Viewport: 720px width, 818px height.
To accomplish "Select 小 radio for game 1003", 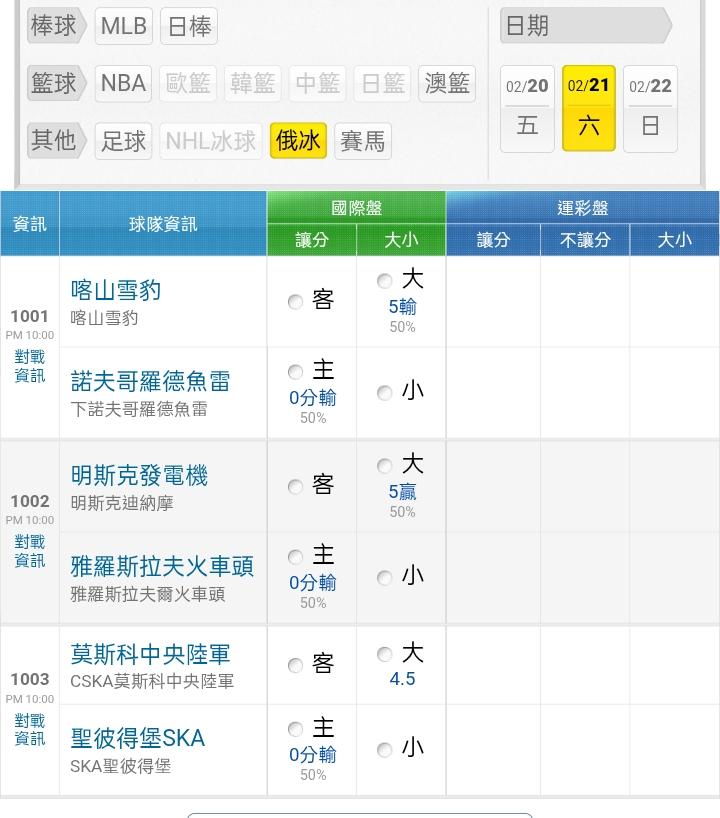I will pyautogui.click(x=385, y=750).
